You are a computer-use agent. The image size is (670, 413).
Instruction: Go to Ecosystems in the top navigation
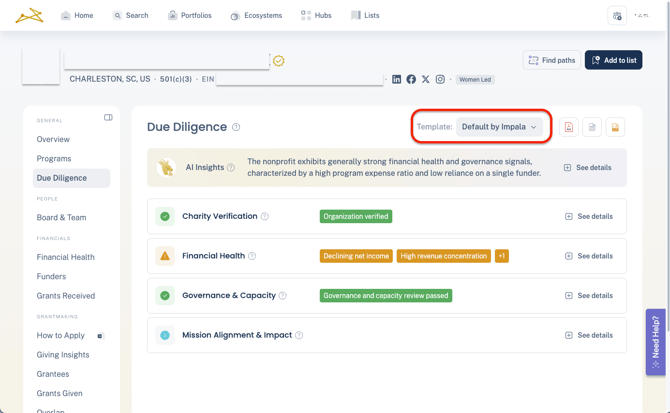pos(256,15)
